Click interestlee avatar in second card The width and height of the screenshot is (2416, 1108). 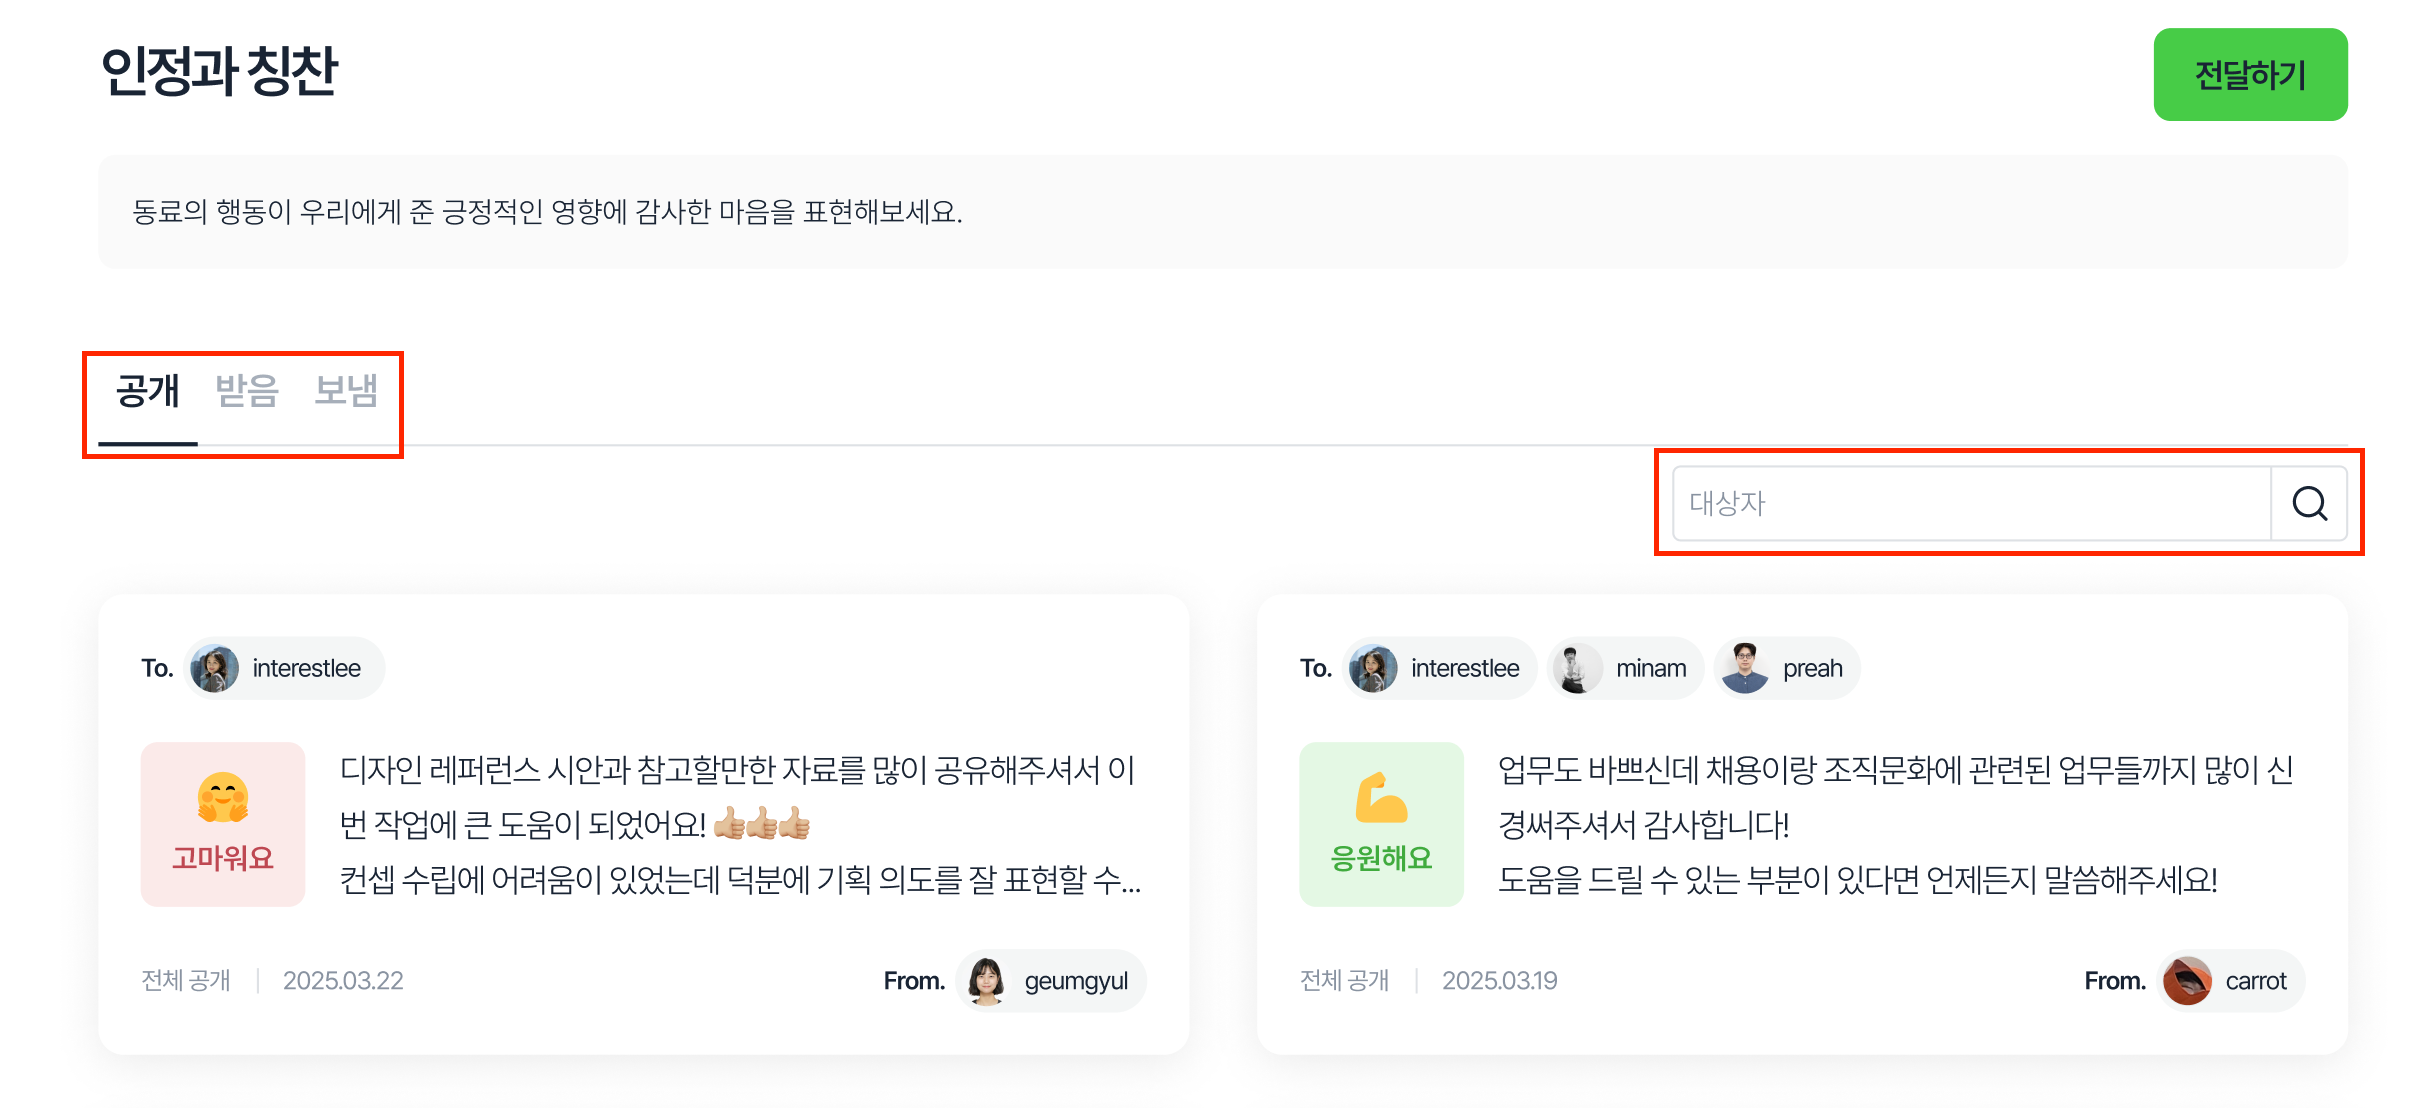click(1373, 668)
